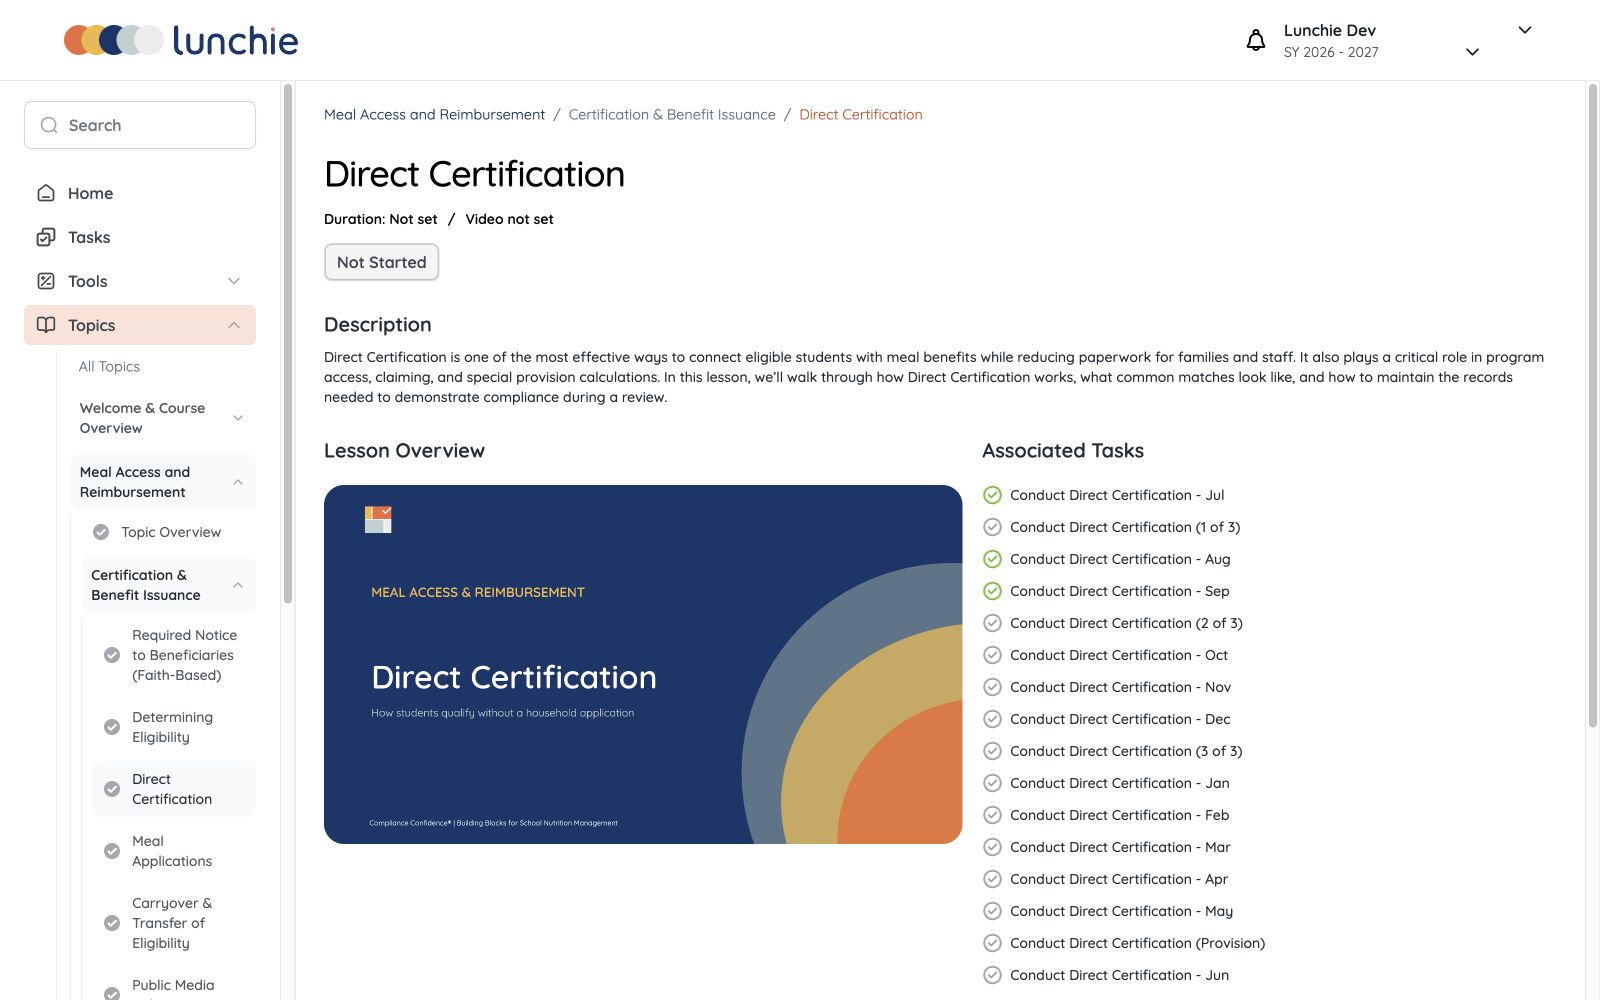Toggle completion for Conduct Direct Certification - Oct
Viewport: 1600px width, 1000px height.
[x=992, y=655]
